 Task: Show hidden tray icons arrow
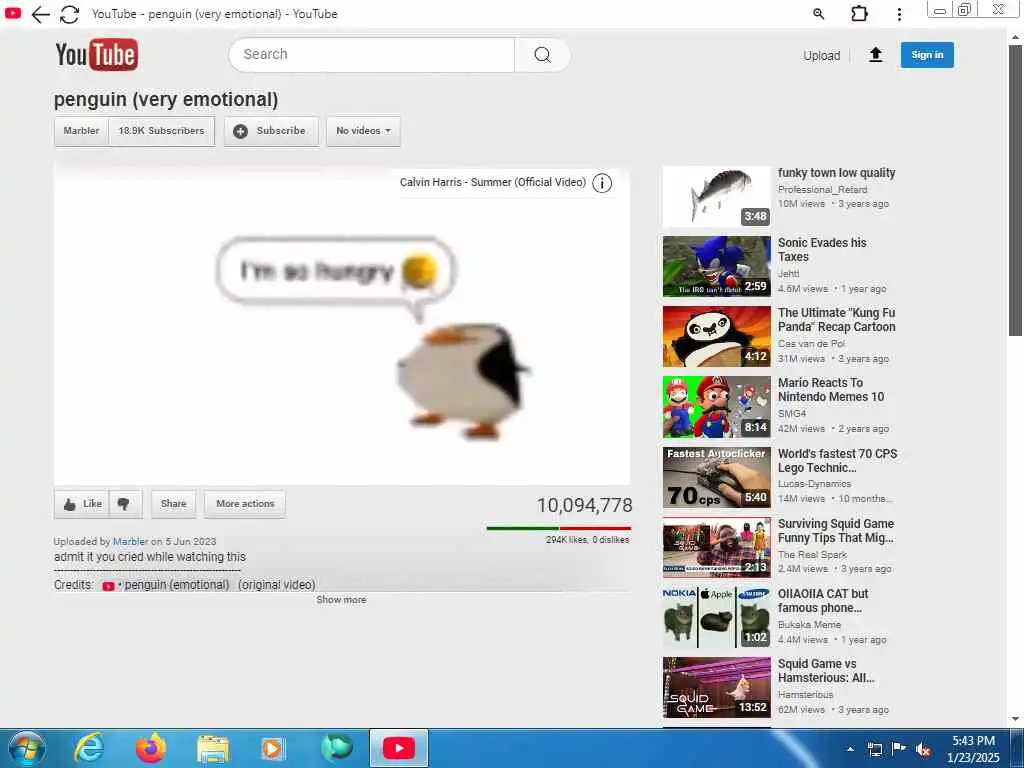tap(850, 749)
